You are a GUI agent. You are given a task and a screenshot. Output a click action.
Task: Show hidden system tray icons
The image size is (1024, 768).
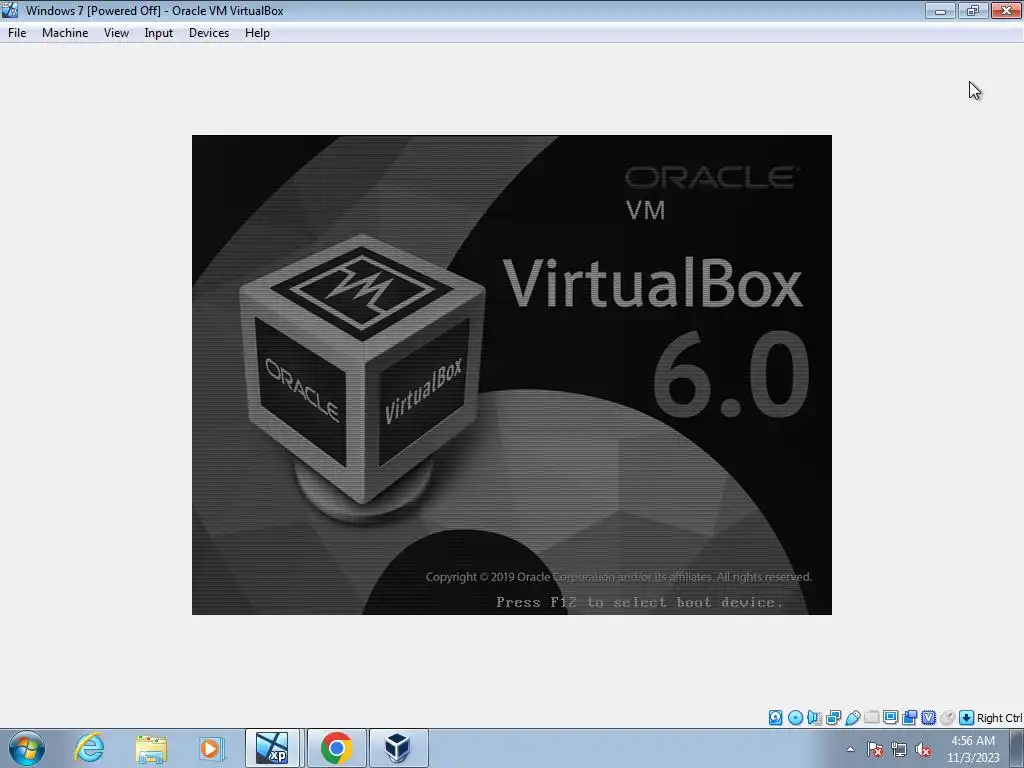pyautogui.click(x=850, y=749)
